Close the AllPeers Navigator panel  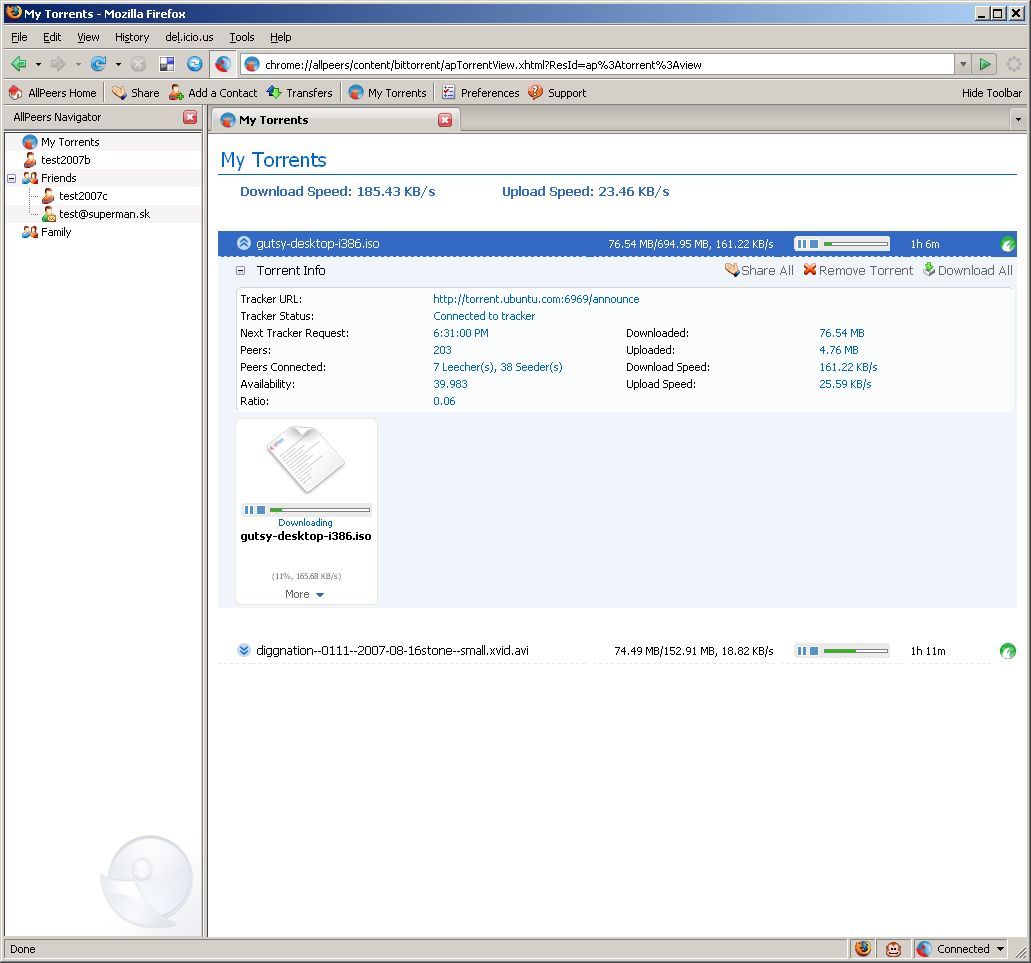point(190,117)
